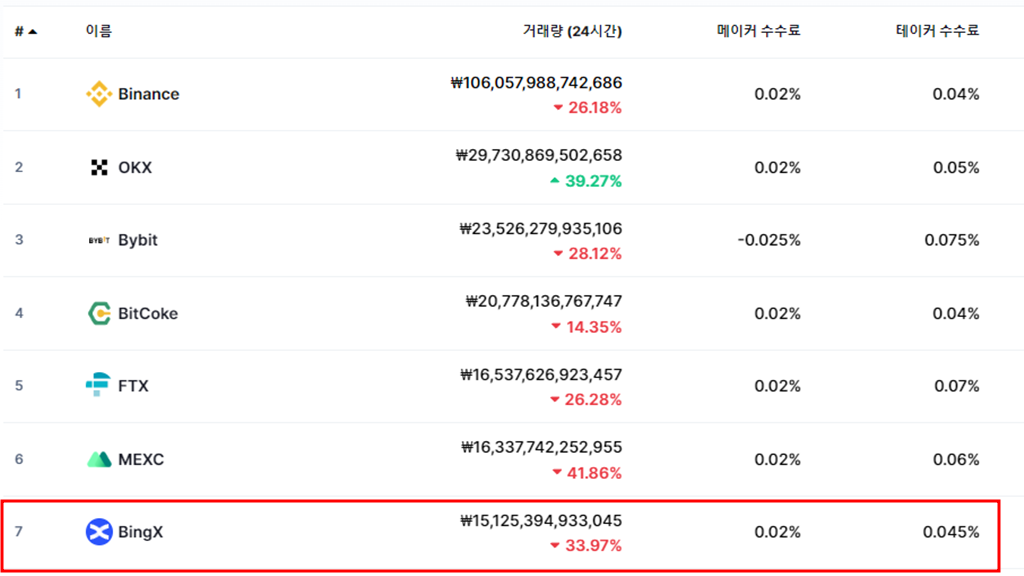Click MEXC's 41.86% volume change

(x=587, y=472)
